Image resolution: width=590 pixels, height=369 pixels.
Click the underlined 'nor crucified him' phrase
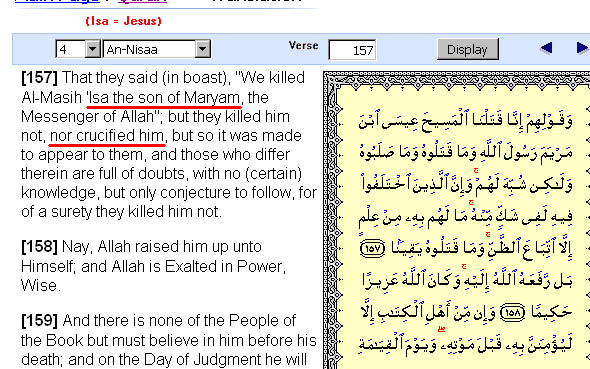tap(107, 136)
